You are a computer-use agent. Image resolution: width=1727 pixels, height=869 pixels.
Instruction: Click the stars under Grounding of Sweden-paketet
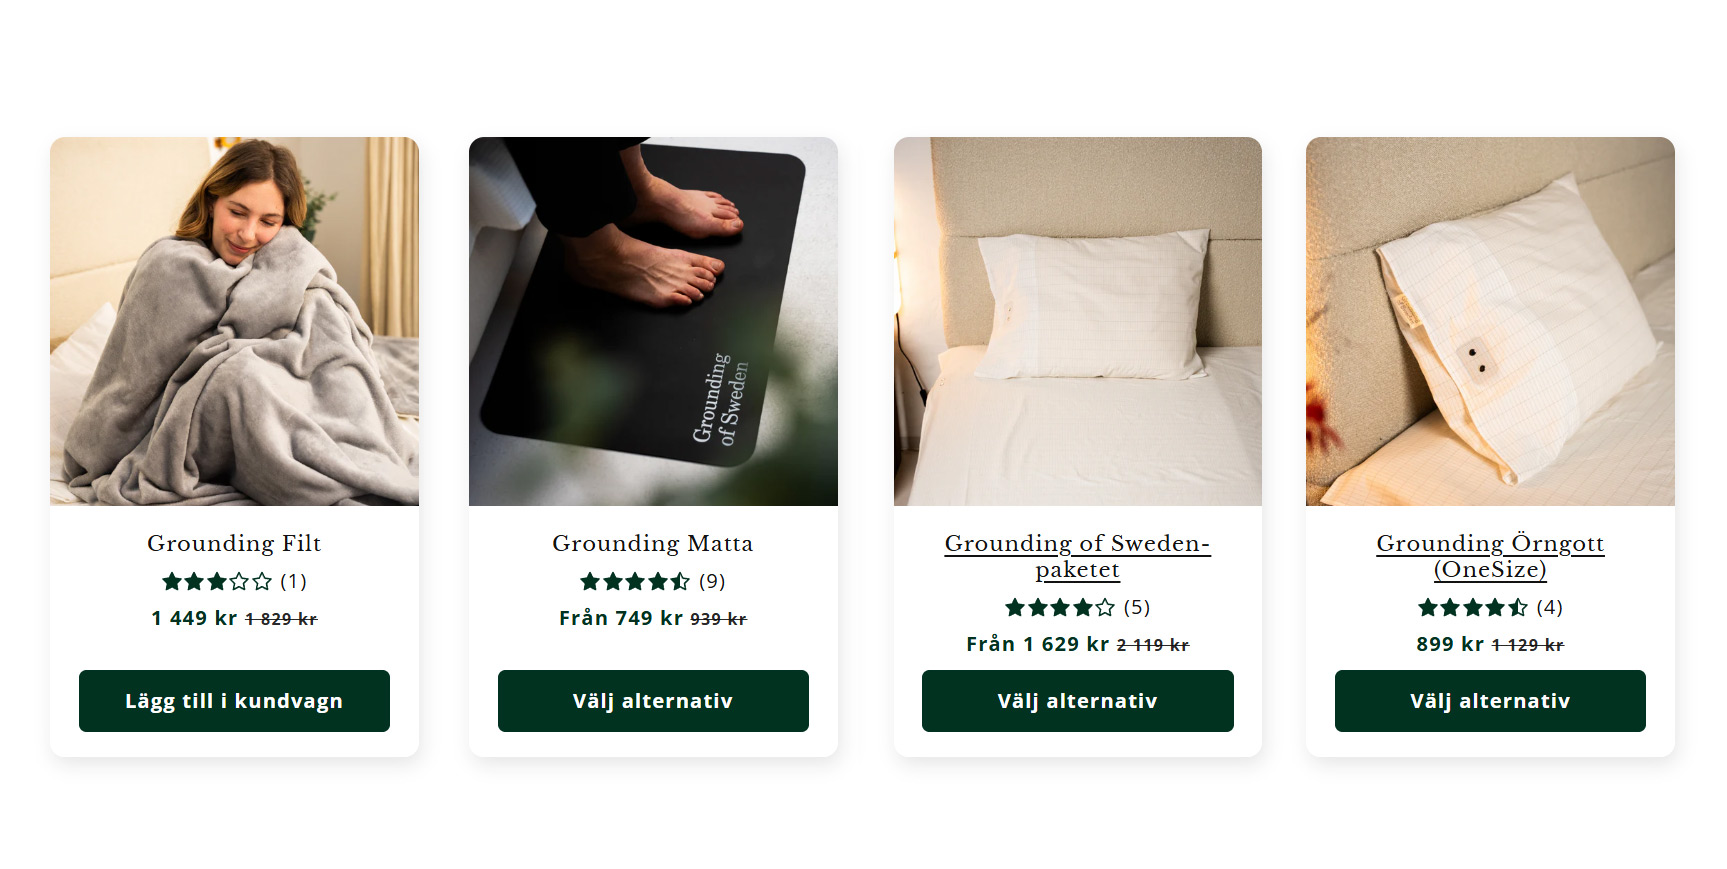pyautogui.click(x=1059, y=607)
